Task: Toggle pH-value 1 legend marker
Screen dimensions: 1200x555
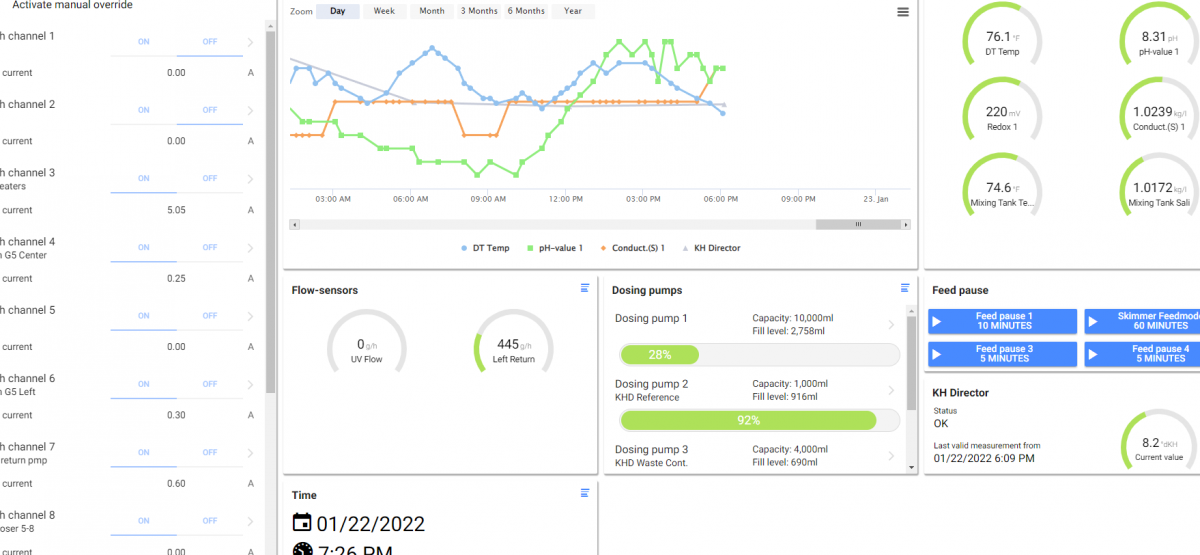Action: click(530, 248)
